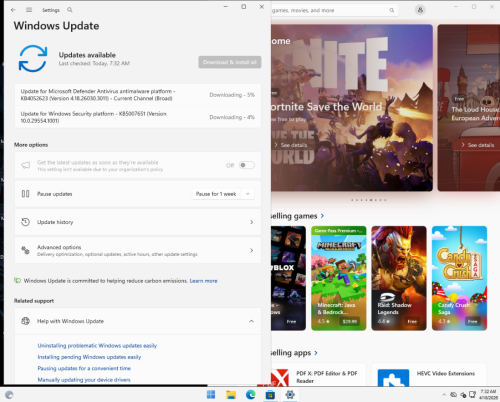The width and height of the screenshot is (500, 402).
Task: Click the HEVC Video Extensions title
Action: click(x=446, y=373)
